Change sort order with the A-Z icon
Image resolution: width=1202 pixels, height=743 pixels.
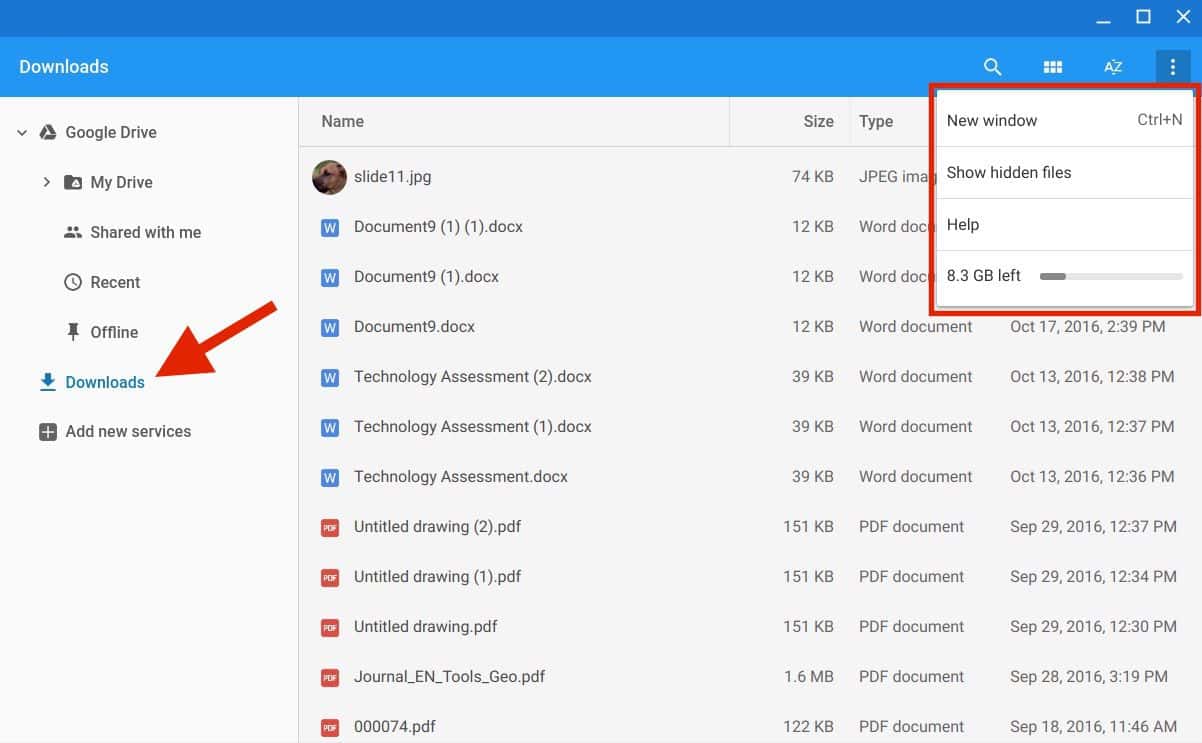[x=1112, y=67]
